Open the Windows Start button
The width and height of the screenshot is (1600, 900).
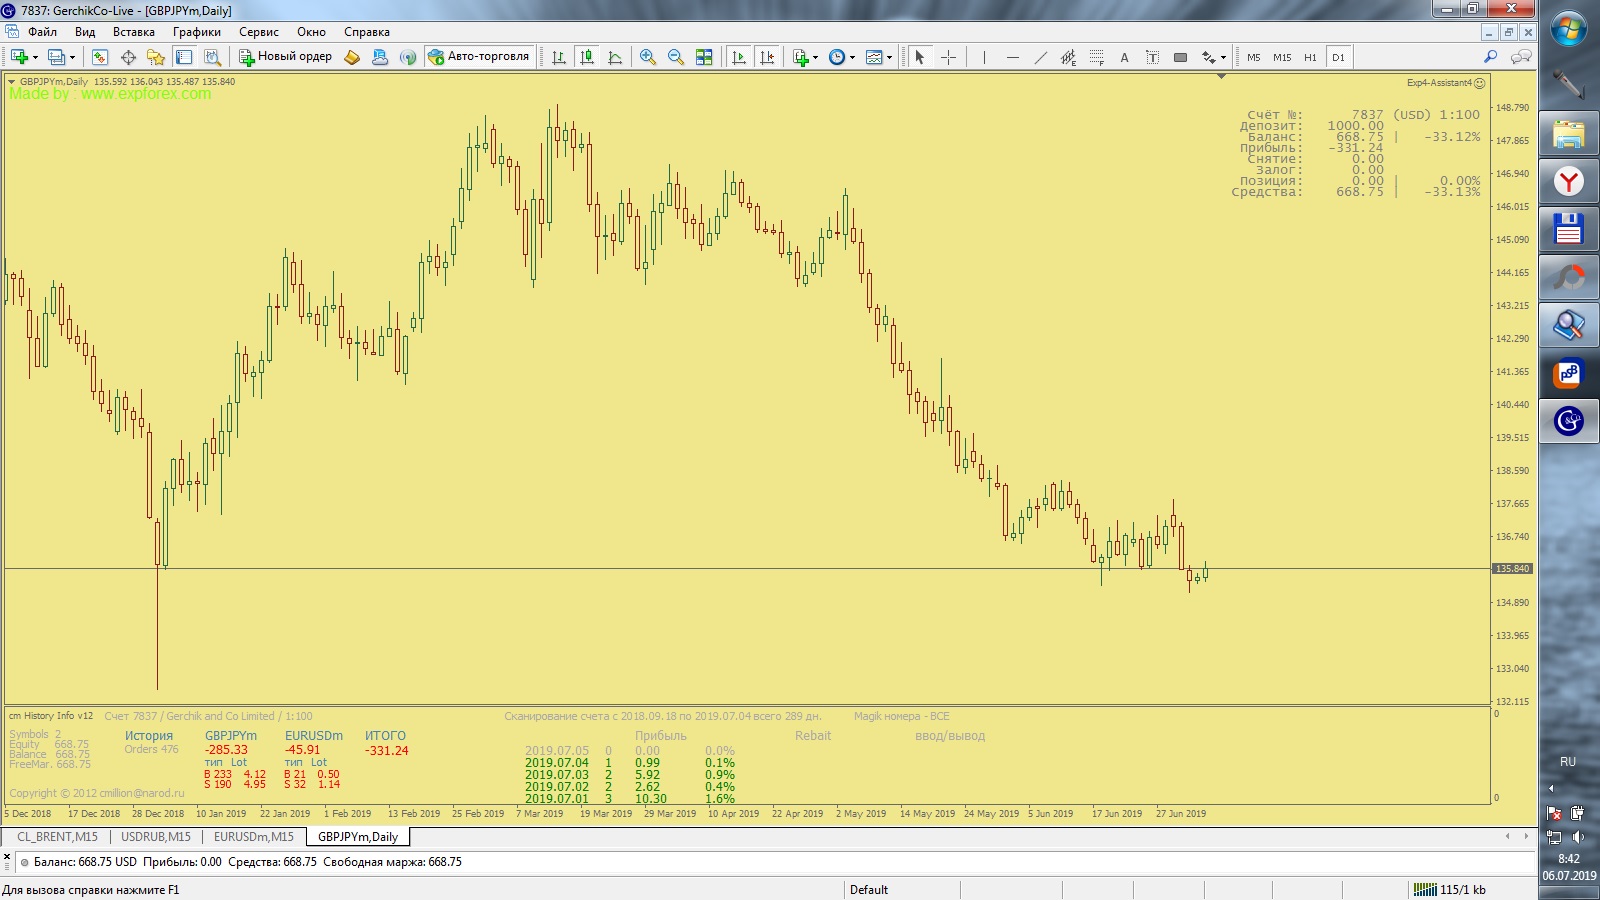[x=1568, y=29]
